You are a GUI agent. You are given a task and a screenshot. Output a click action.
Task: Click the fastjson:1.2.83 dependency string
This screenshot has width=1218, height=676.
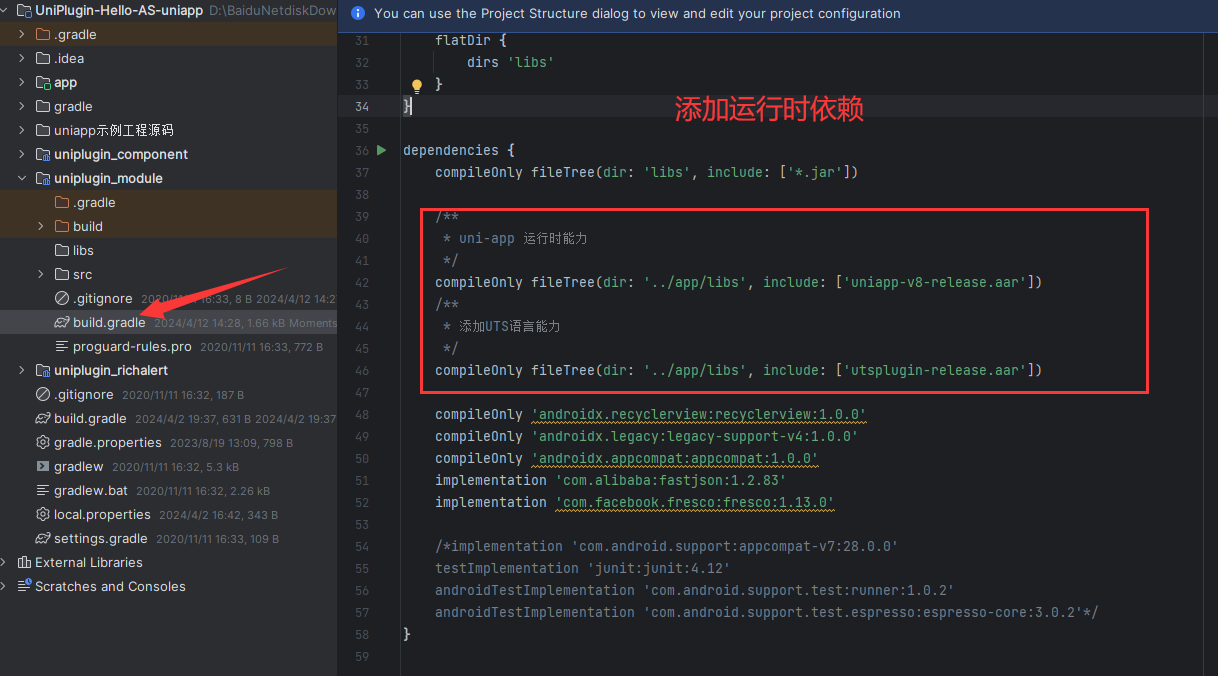click(671, 480)
